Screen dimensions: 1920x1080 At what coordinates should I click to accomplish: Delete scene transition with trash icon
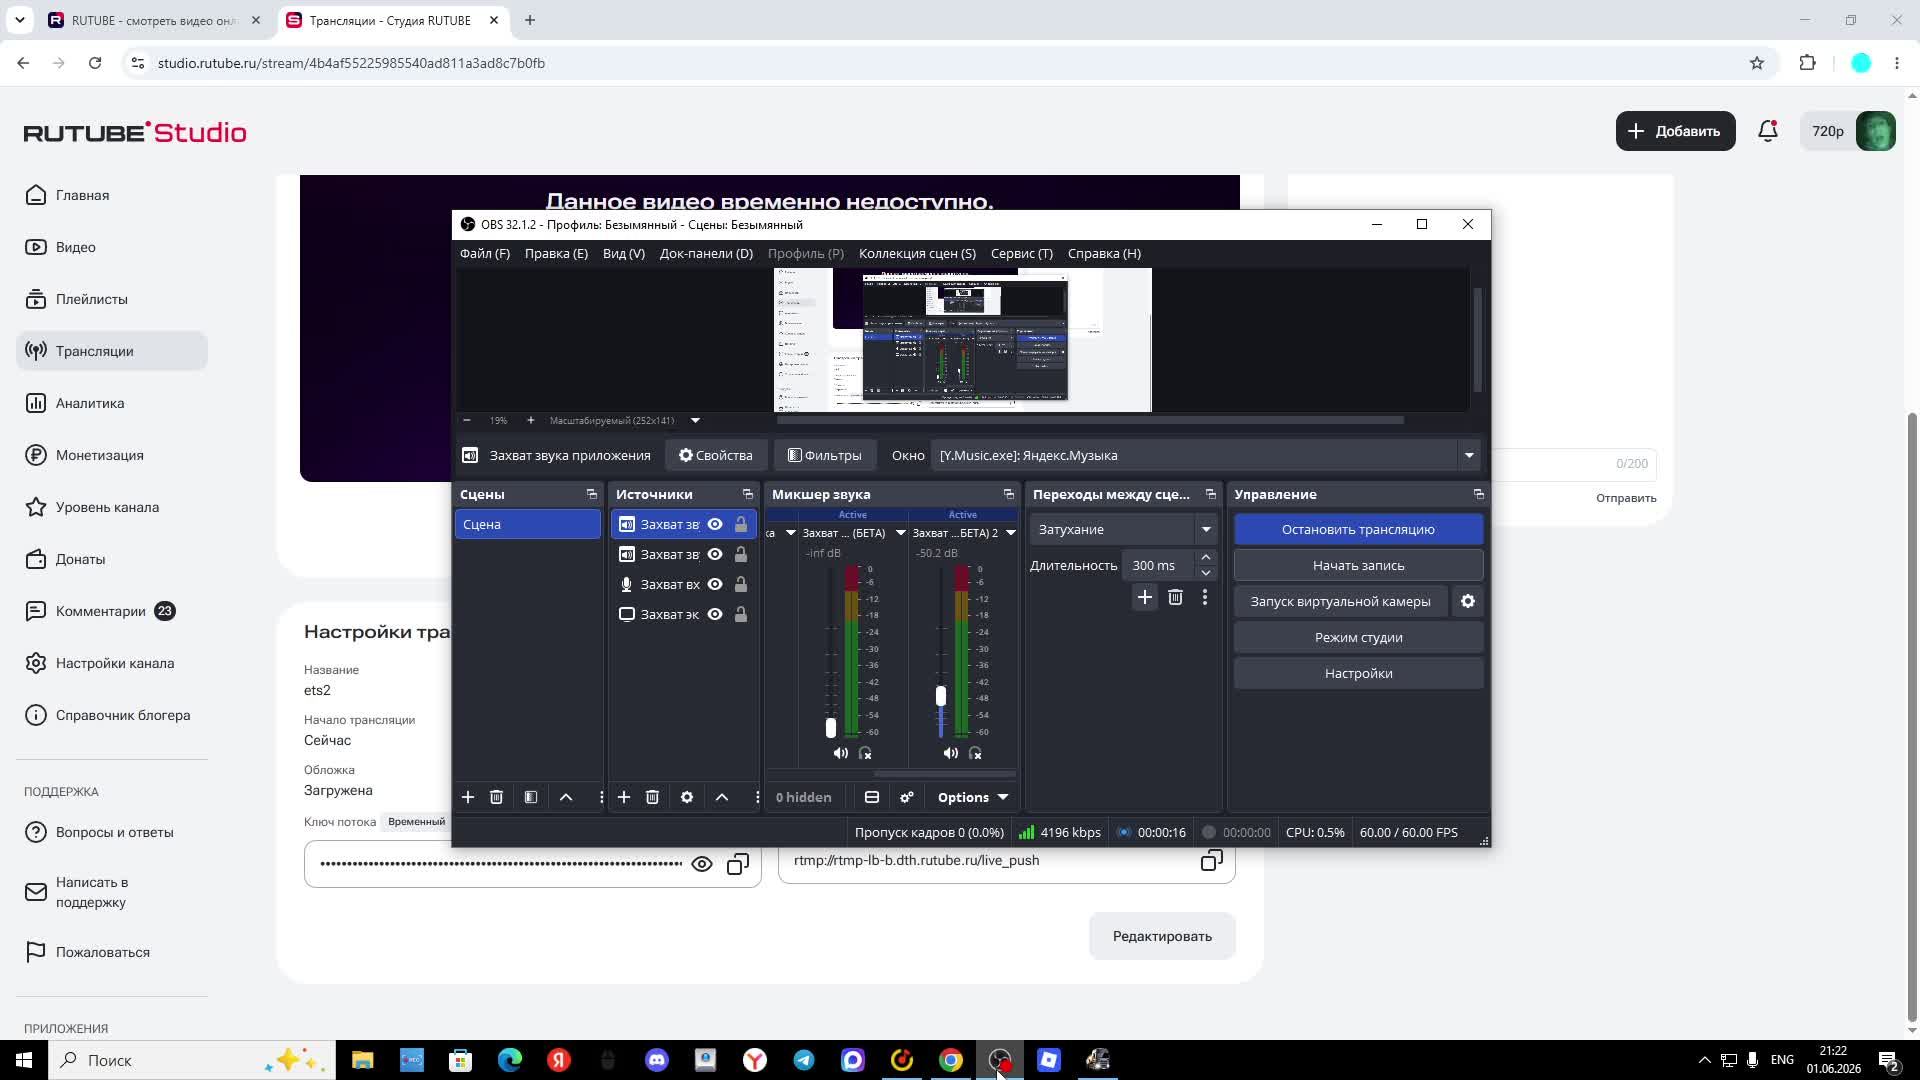(x=1175, y=597)
